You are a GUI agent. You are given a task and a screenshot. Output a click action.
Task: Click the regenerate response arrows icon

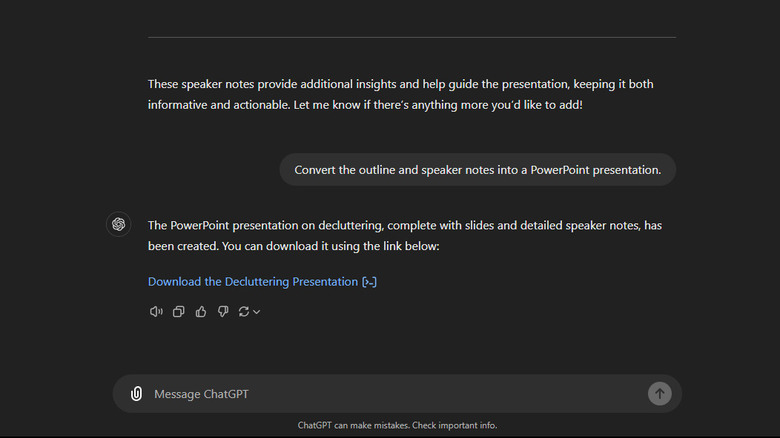click(243, 312)
